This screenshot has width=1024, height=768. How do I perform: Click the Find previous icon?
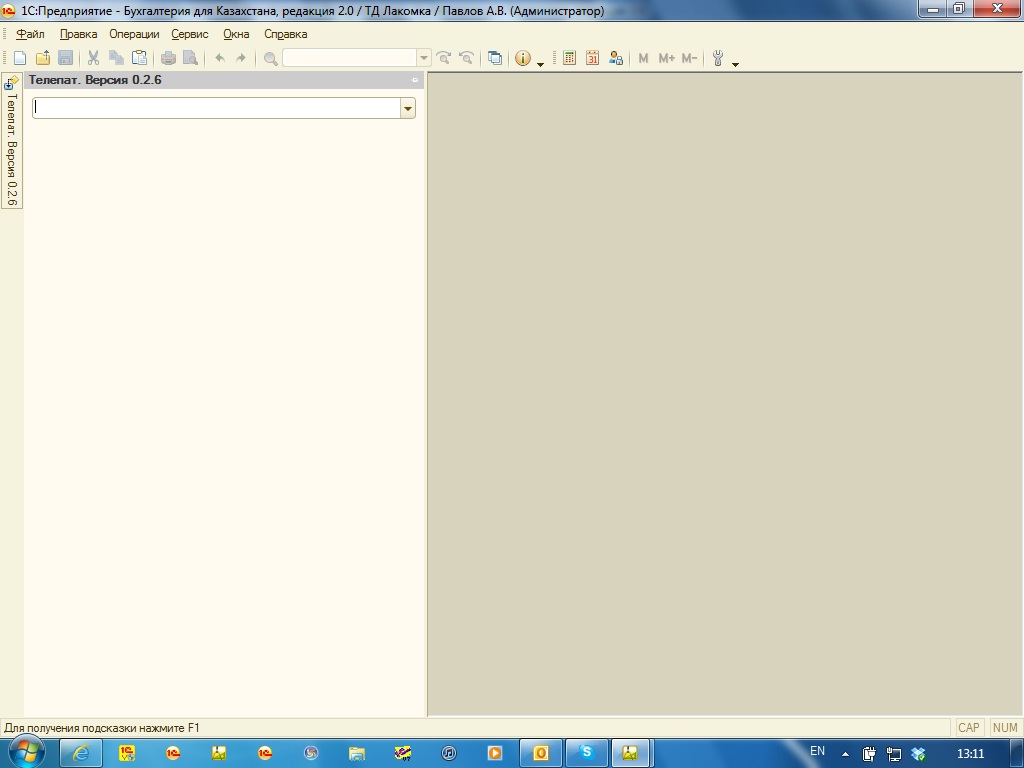click(466, 58)
